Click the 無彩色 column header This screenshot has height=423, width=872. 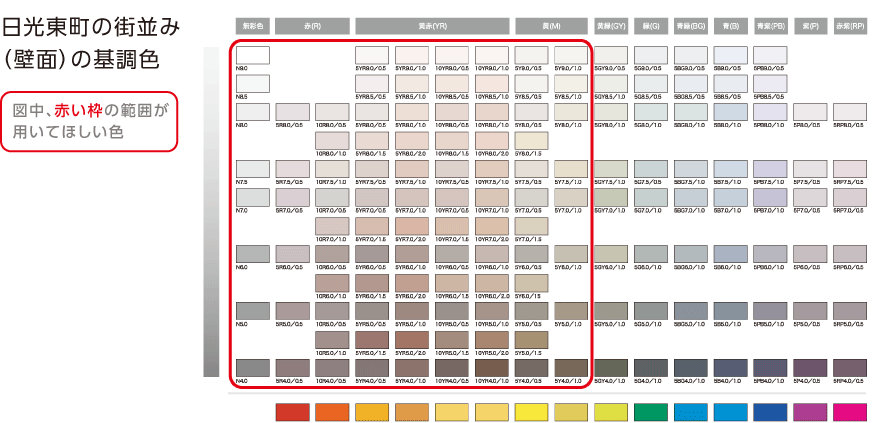click(251, 25)
